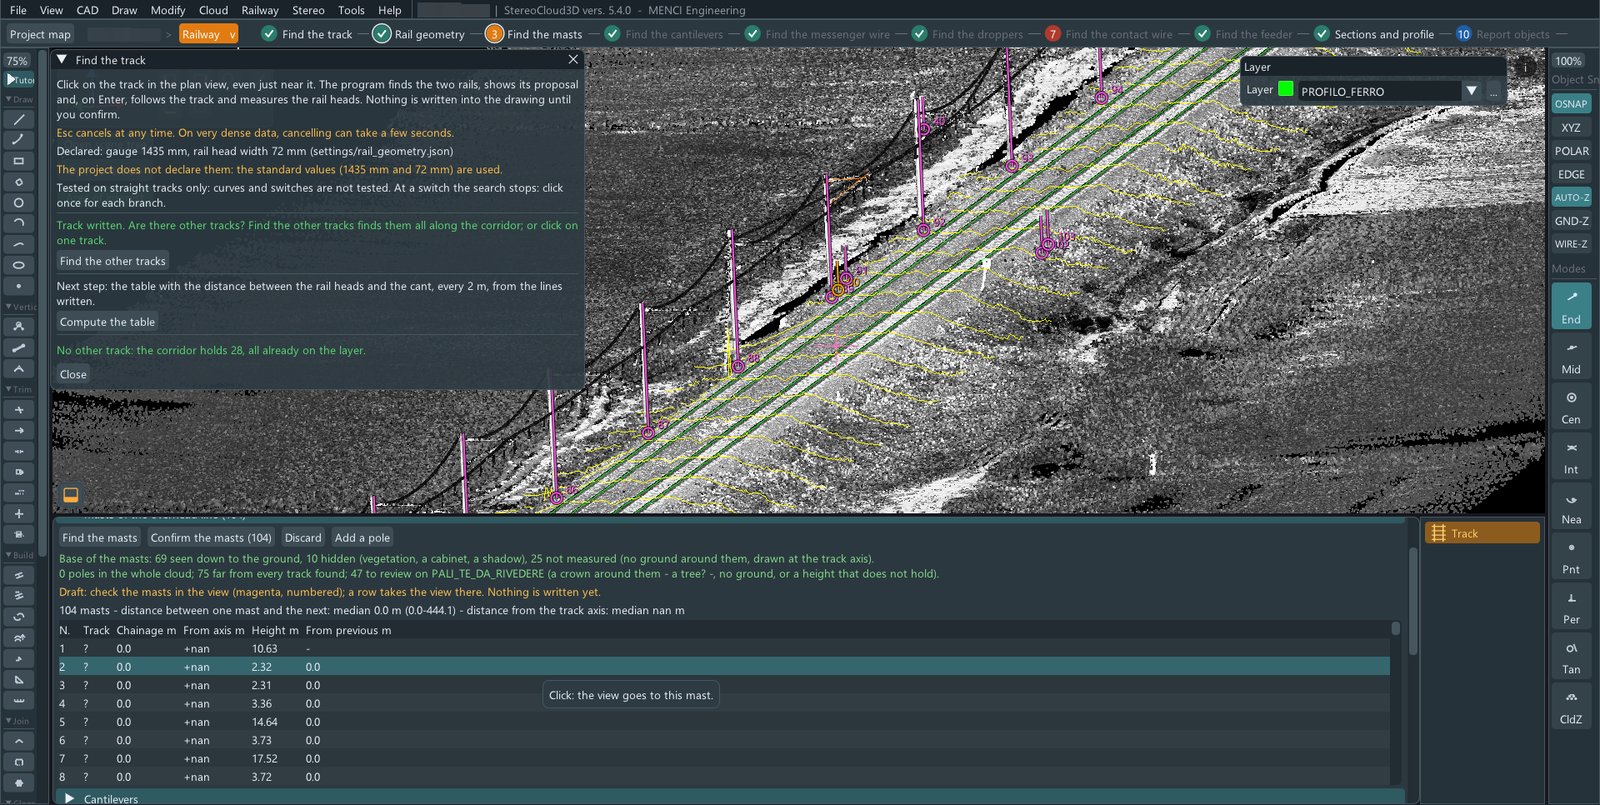Select the Rectangle draw tool
Viewport: 1600px width, 805px height.
click(x=18, y=161)
